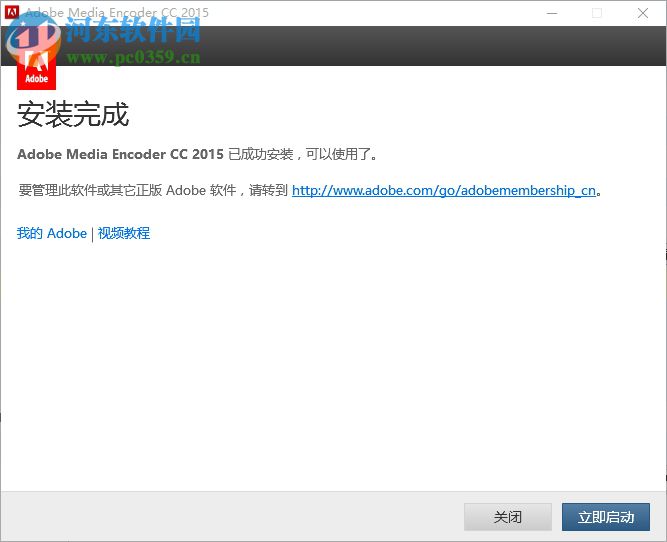The image size is (667, 542).
Task: Open the adobemembership_cn hyperlink
Action: [444, 190]
